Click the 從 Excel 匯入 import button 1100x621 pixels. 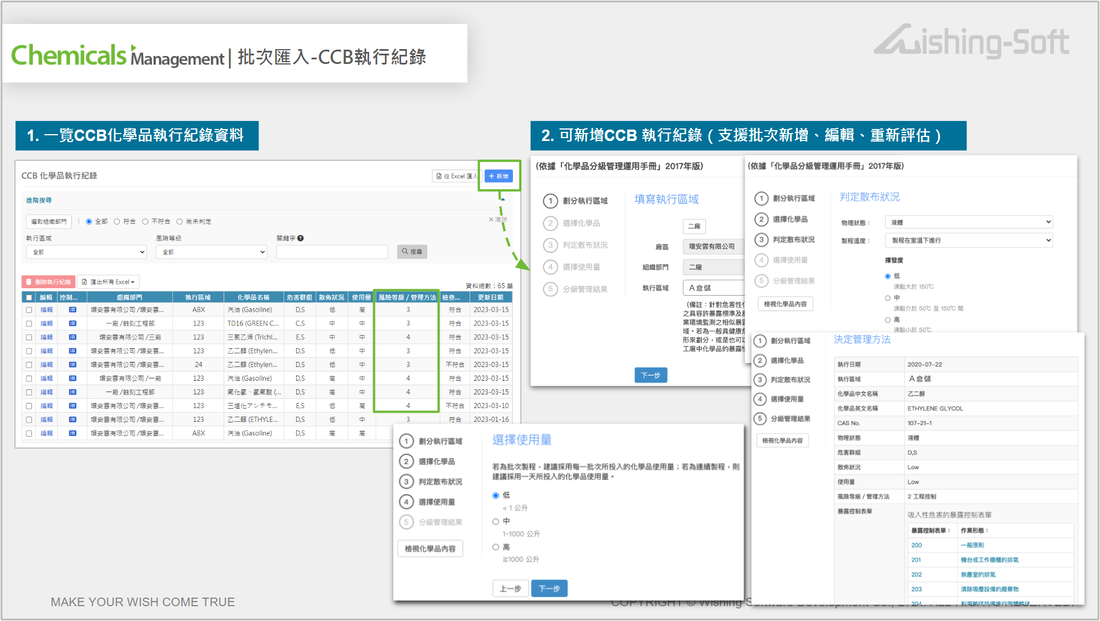(455, 176)
